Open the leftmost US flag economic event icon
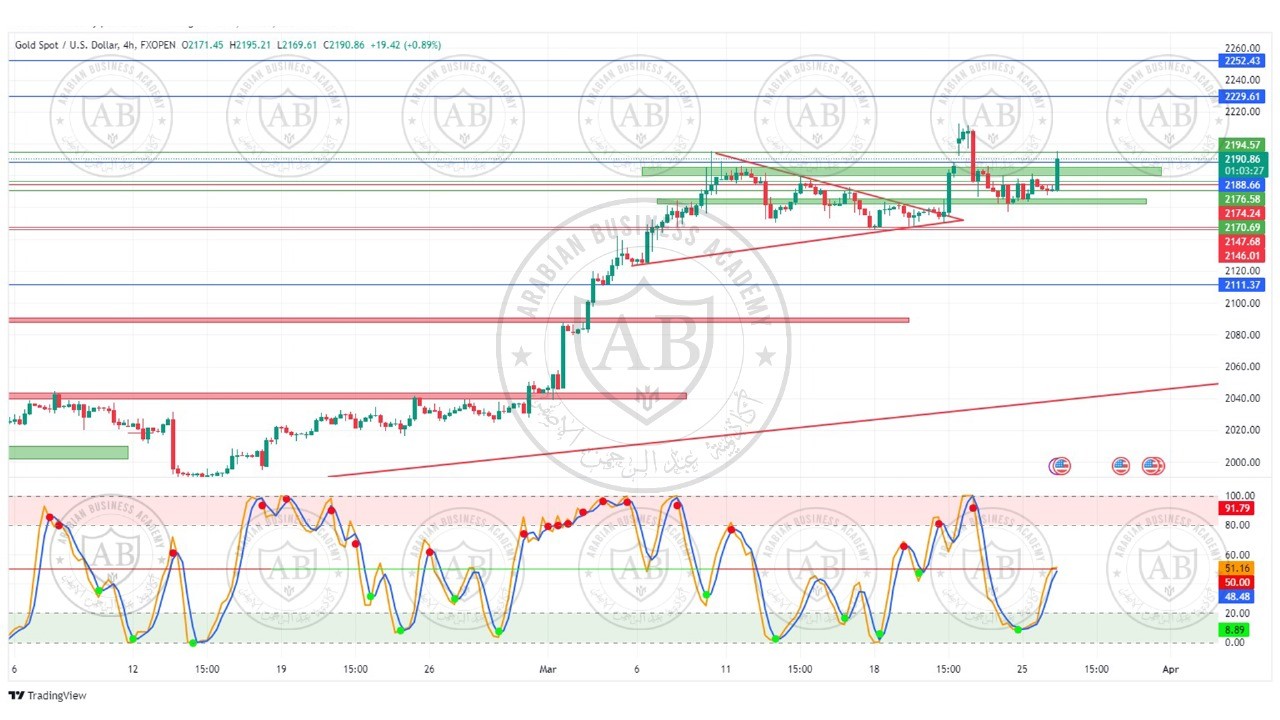Screen dimensions: 1280x720 click(1060, 465)
